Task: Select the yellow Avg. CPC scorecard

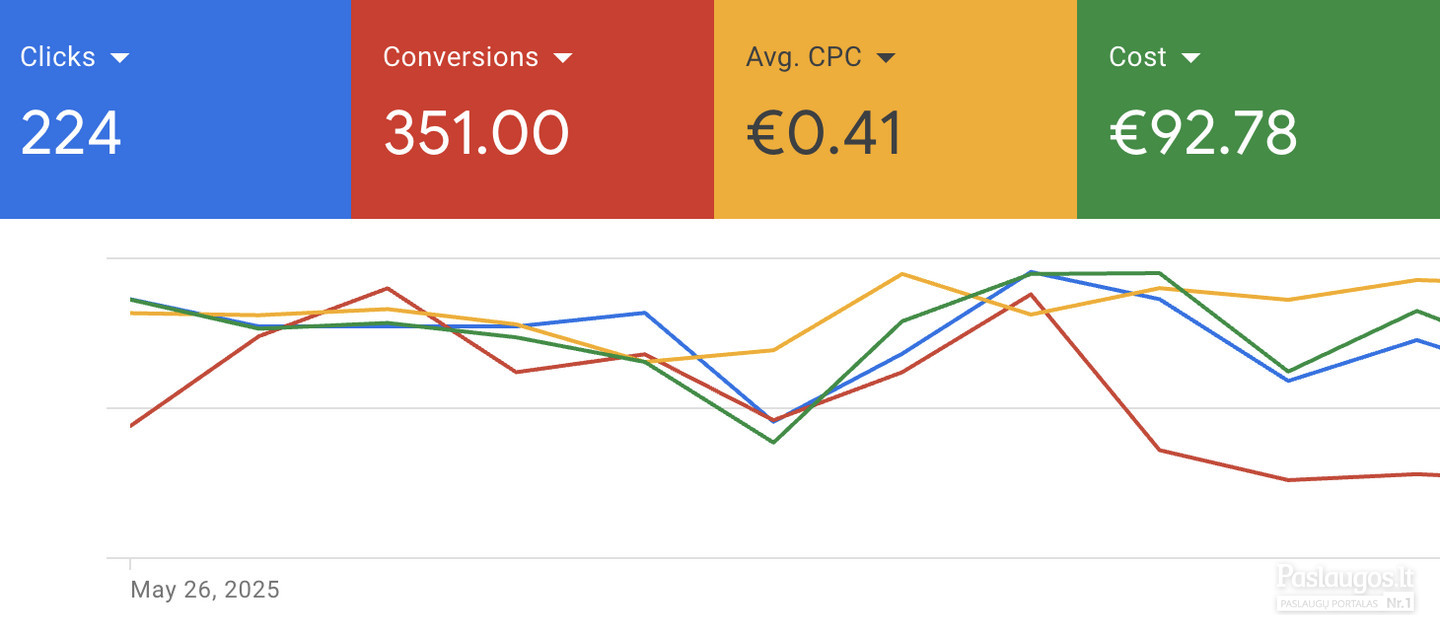Action: click(x=895, y=109)
